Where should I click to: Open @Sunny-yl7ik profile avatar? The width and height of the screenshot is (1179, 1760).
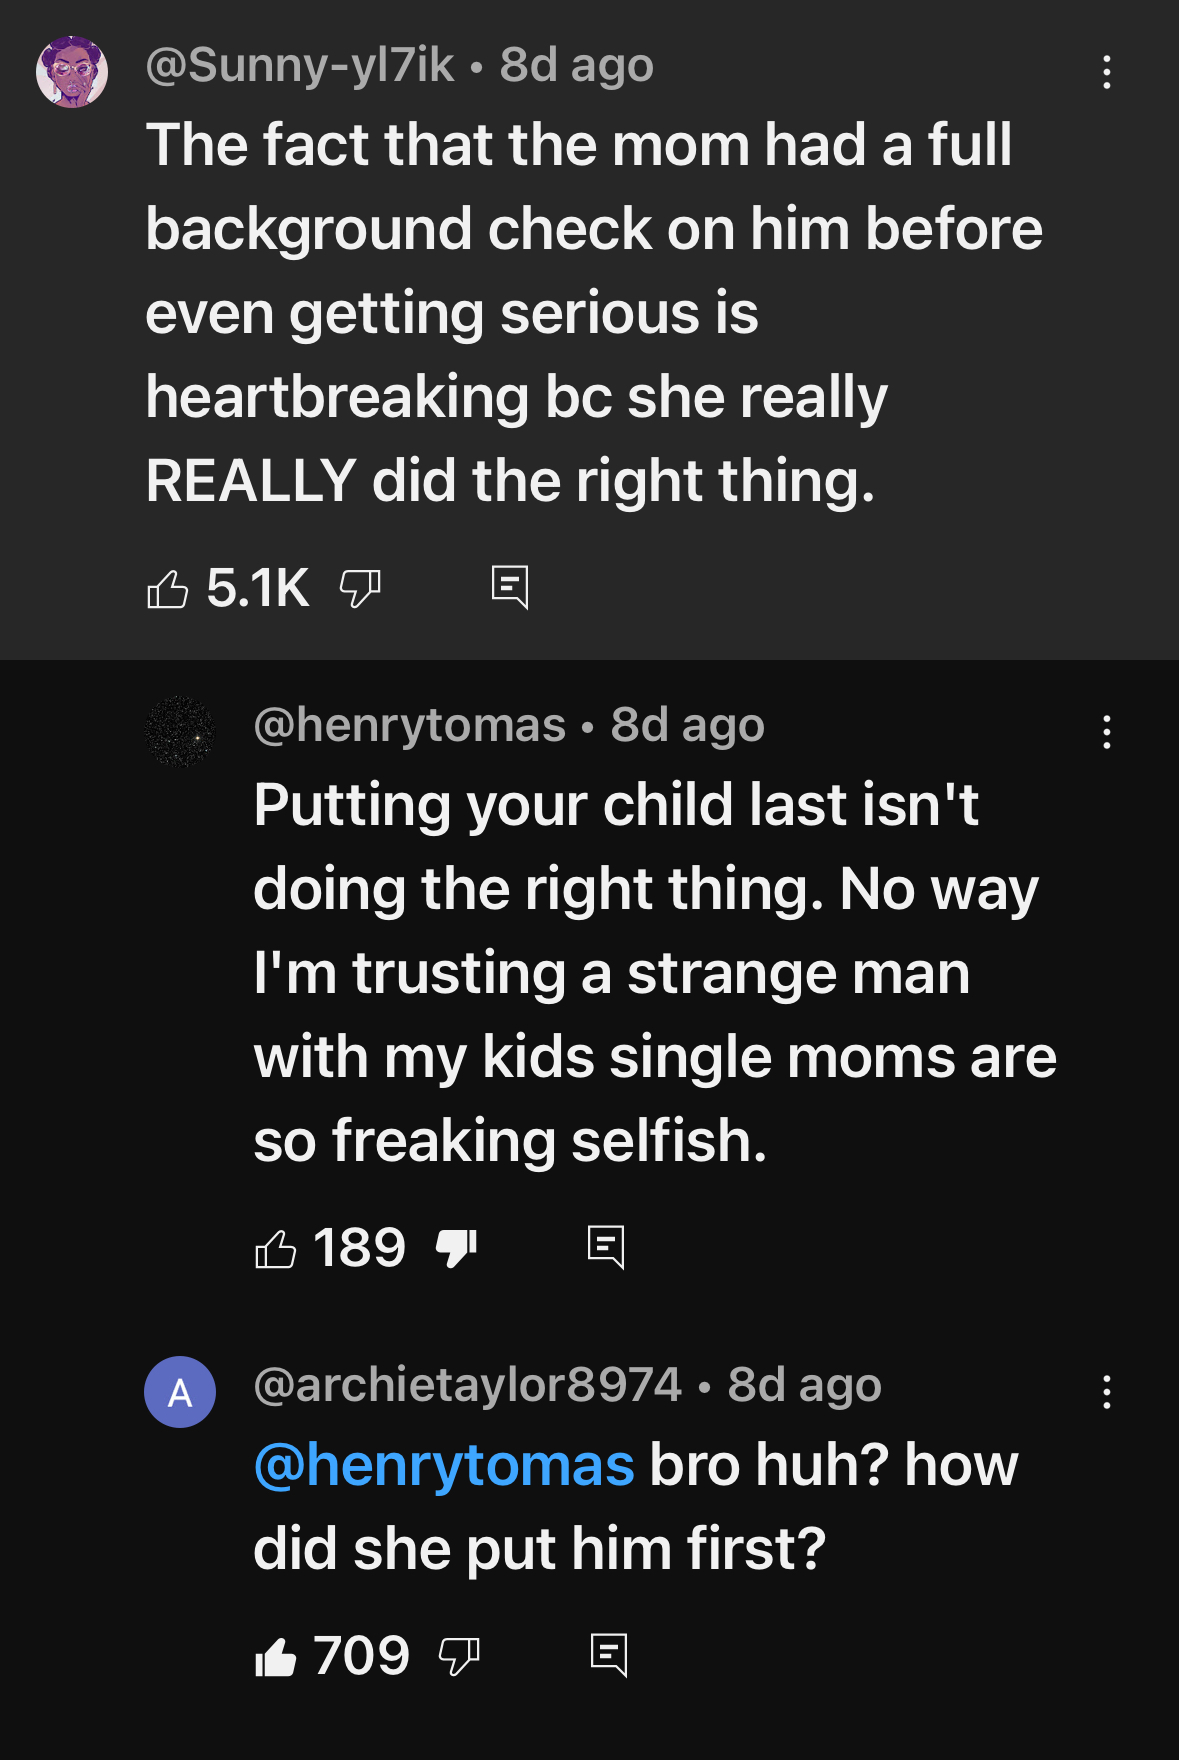72,72
